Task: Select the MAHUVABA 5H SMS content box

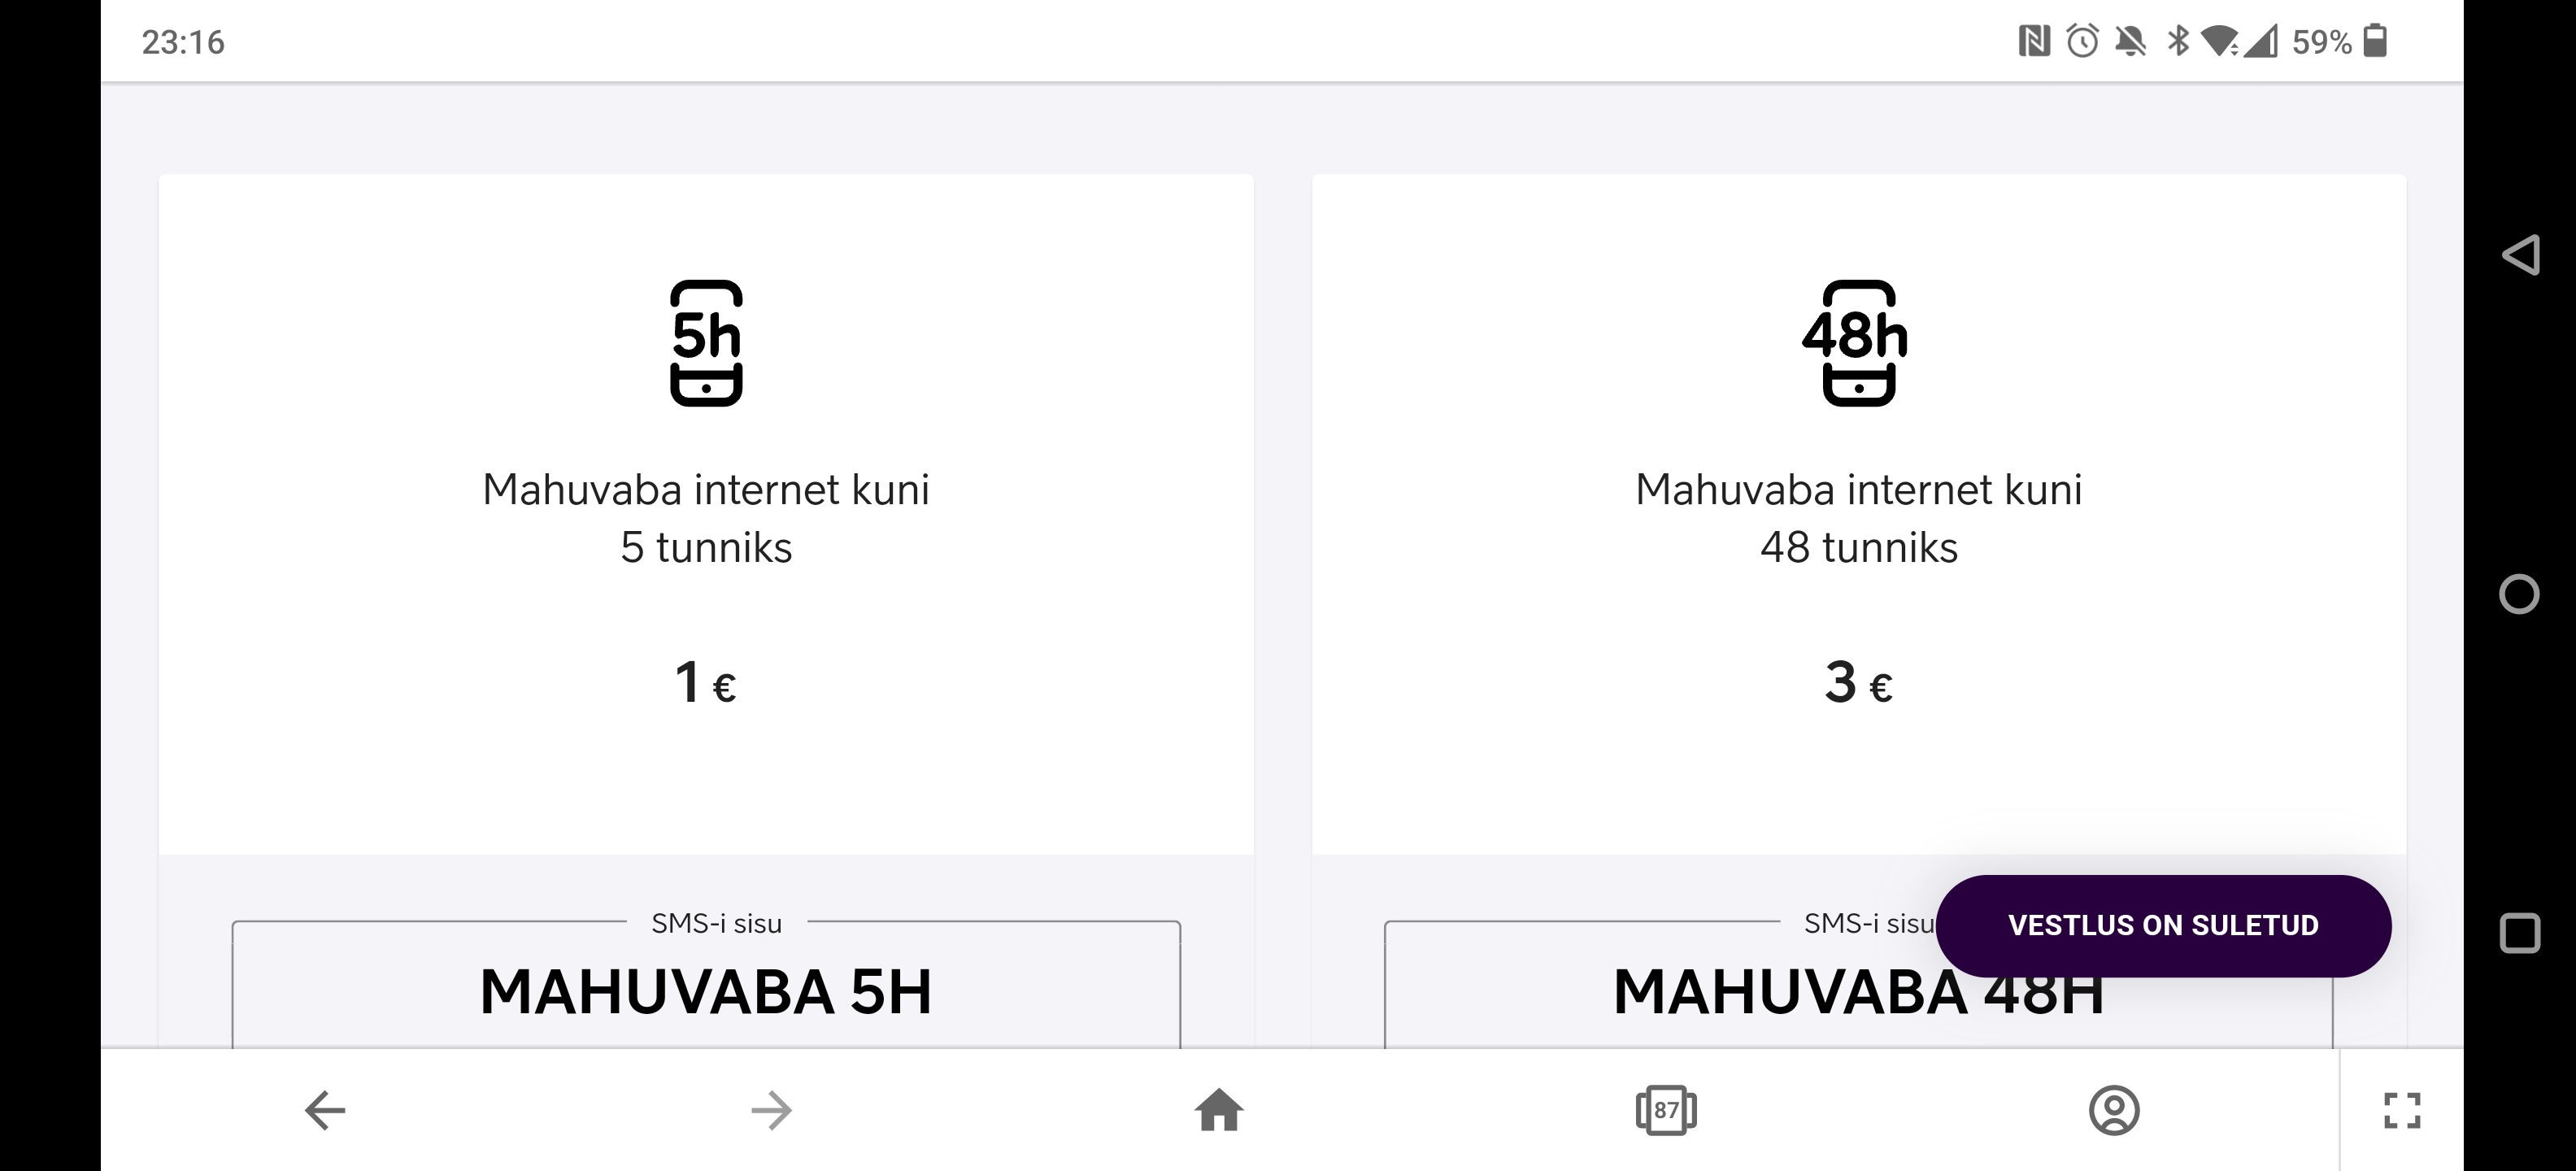Action: click(706, 984)
